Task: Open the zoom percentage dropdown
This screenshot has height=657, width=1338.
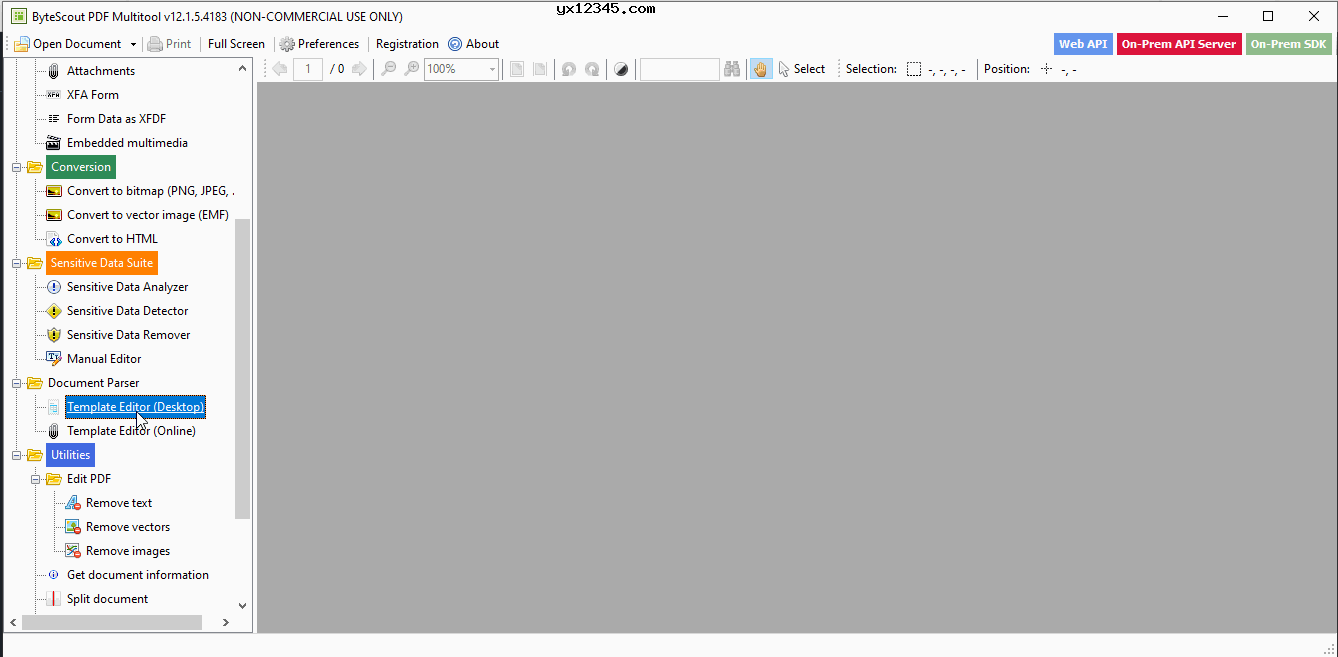Action: pyautogui.click(x=491, y=69)
